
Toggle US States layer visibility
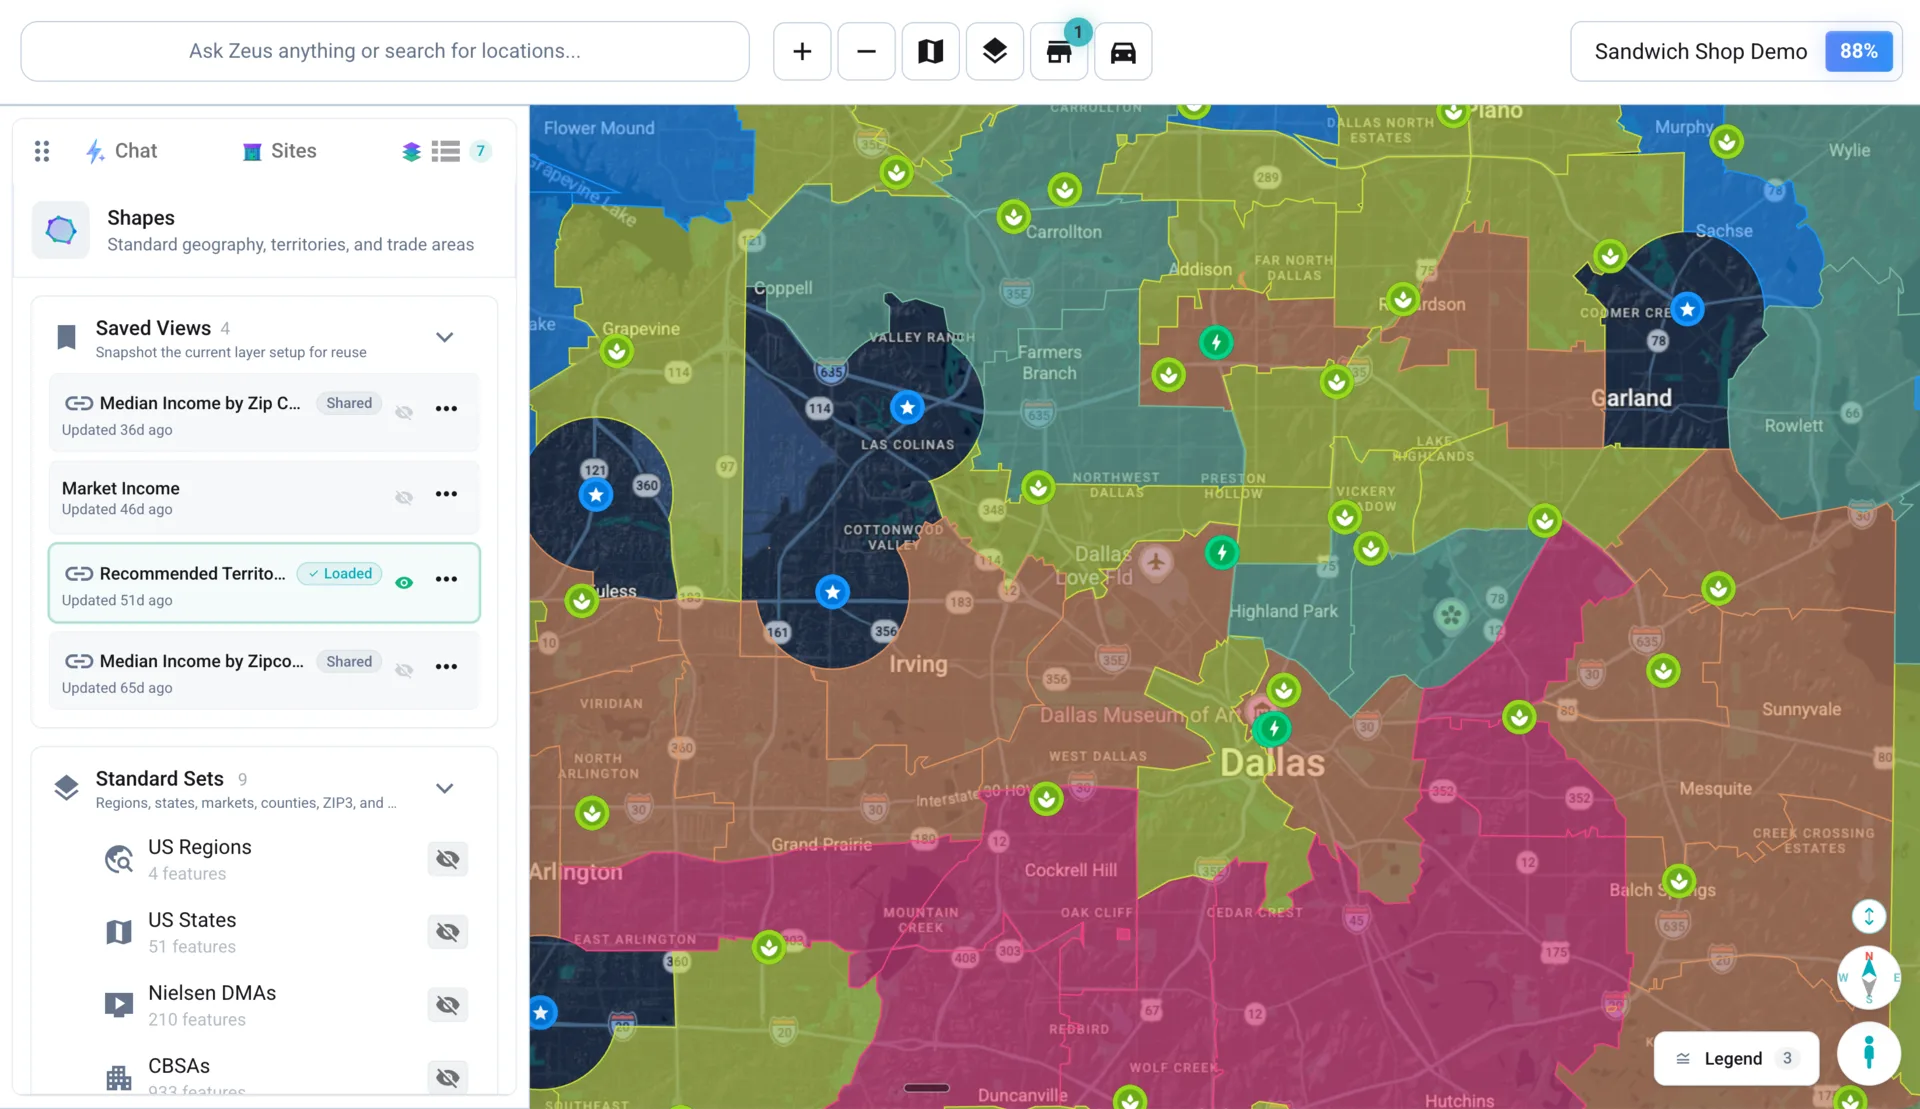coord(447,932)
